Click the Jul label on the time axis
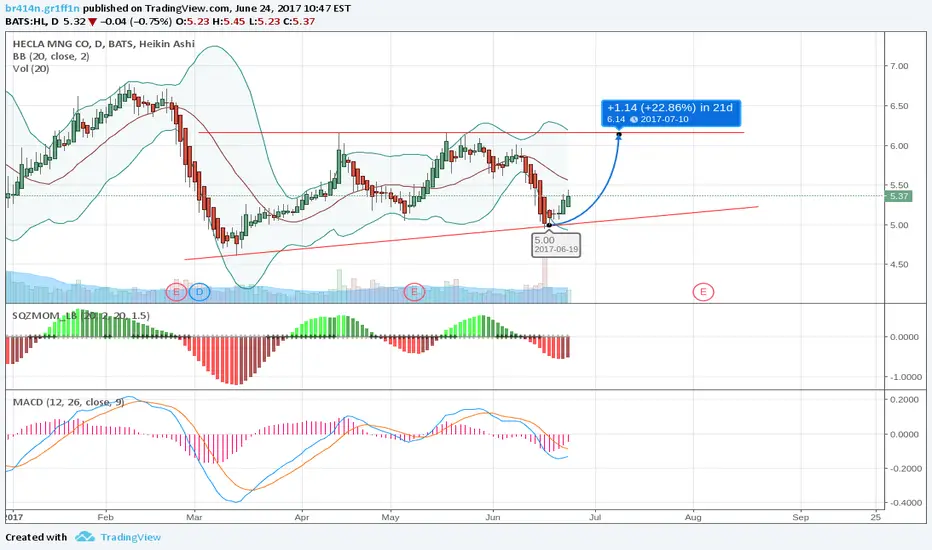The height and width of the screenshot is (550, 932). pos(595,517)
